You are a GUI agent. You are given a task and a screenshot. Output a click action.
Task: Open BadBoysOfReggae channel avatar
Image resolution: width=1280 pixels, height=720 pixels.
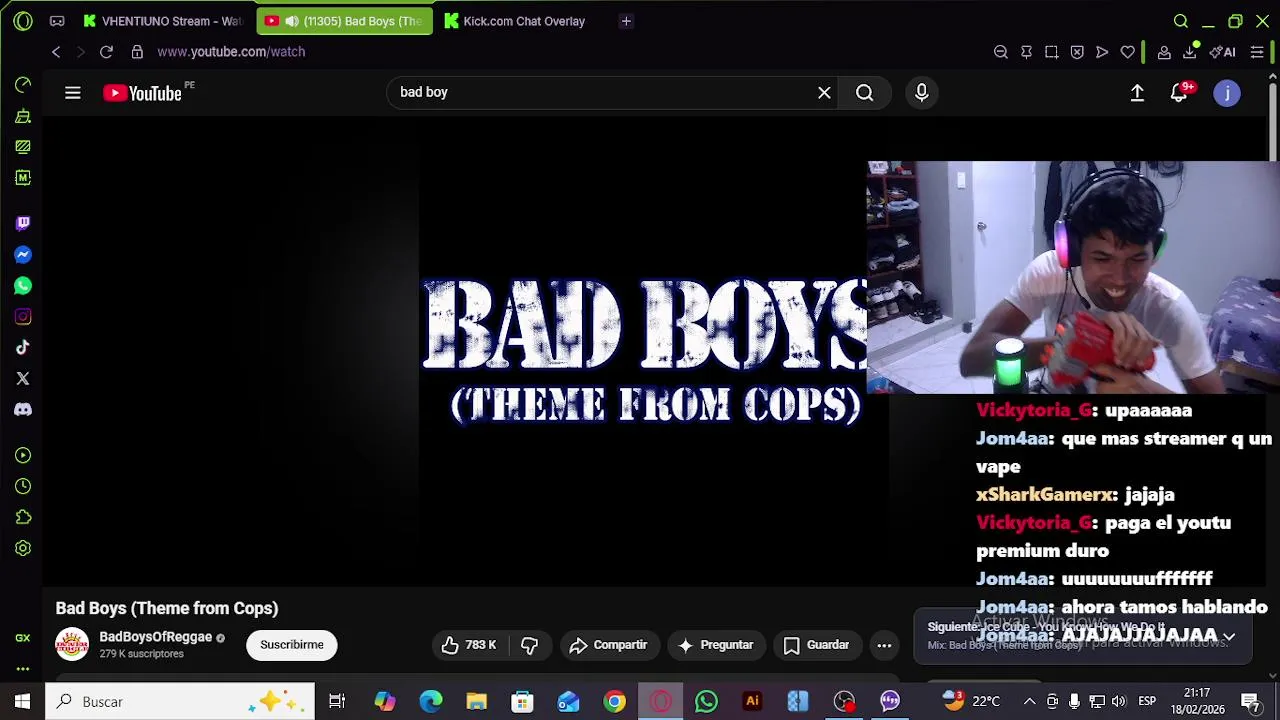(x=72, y=645)
